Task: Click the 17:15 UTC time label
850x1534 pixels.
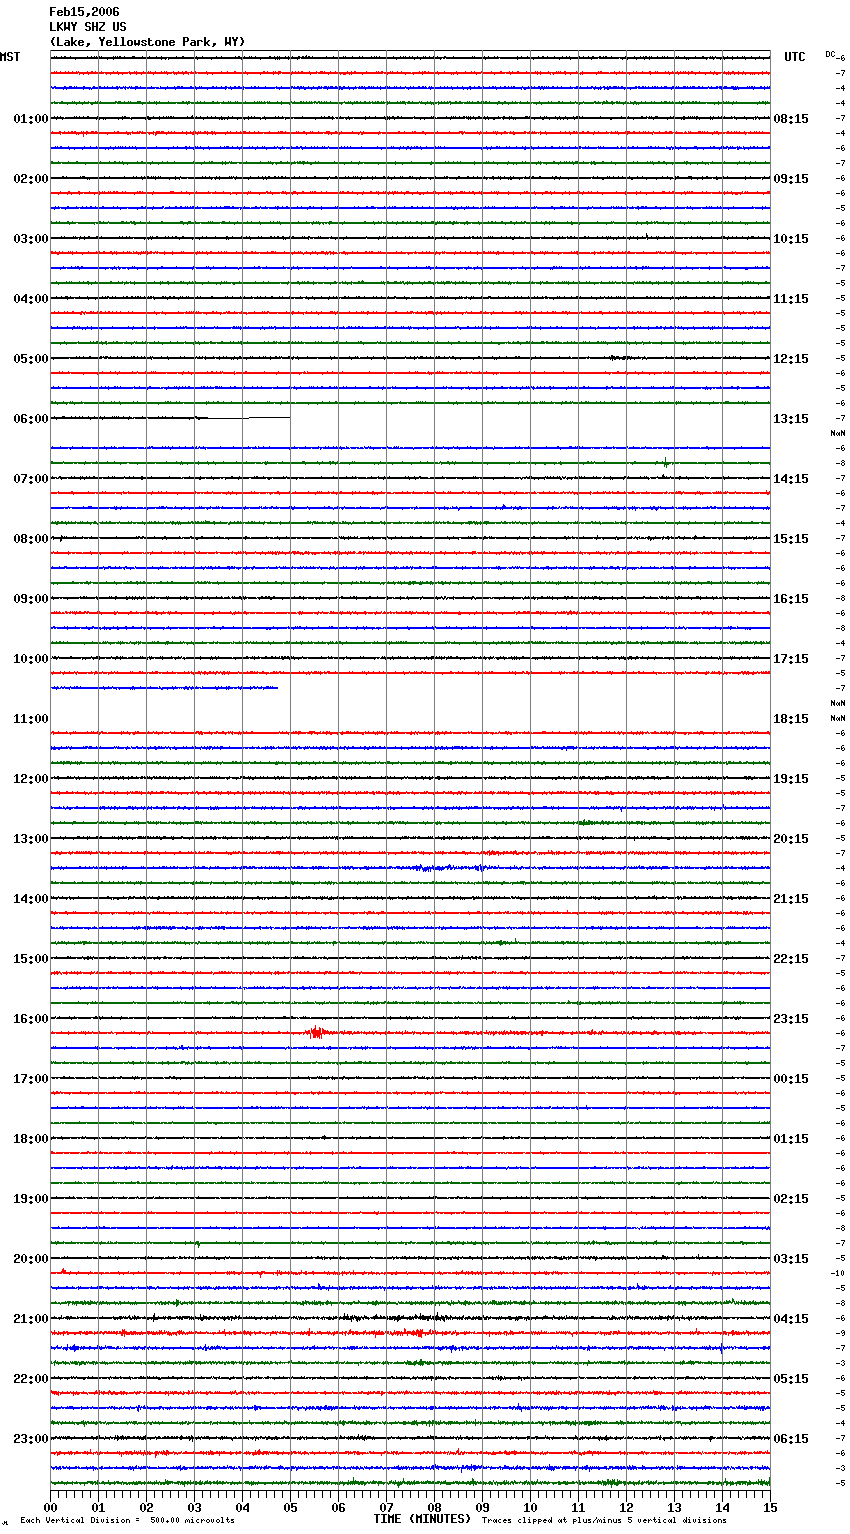Action: click(x=791, y=659)
